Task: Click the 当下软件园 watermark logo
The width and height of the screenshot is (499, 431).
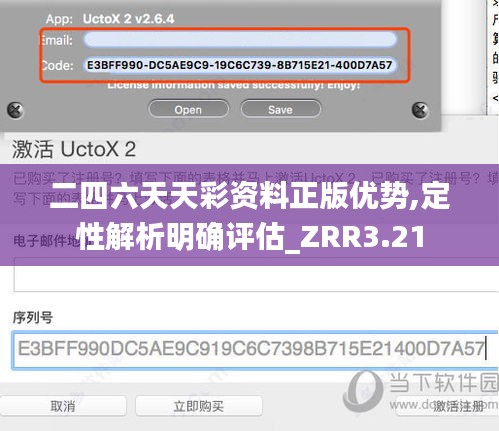Action: [x=363, y=391]
